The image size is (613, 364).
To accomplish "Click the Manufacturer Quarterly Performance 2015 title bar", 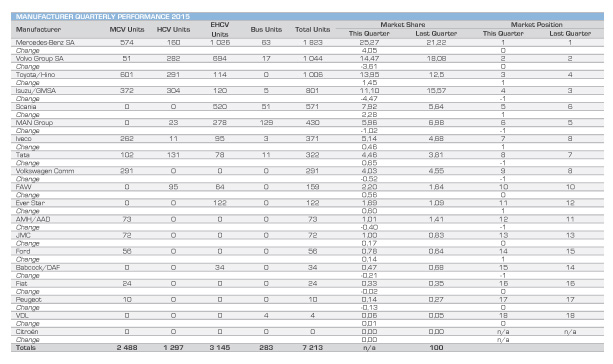I will (307, 16).
